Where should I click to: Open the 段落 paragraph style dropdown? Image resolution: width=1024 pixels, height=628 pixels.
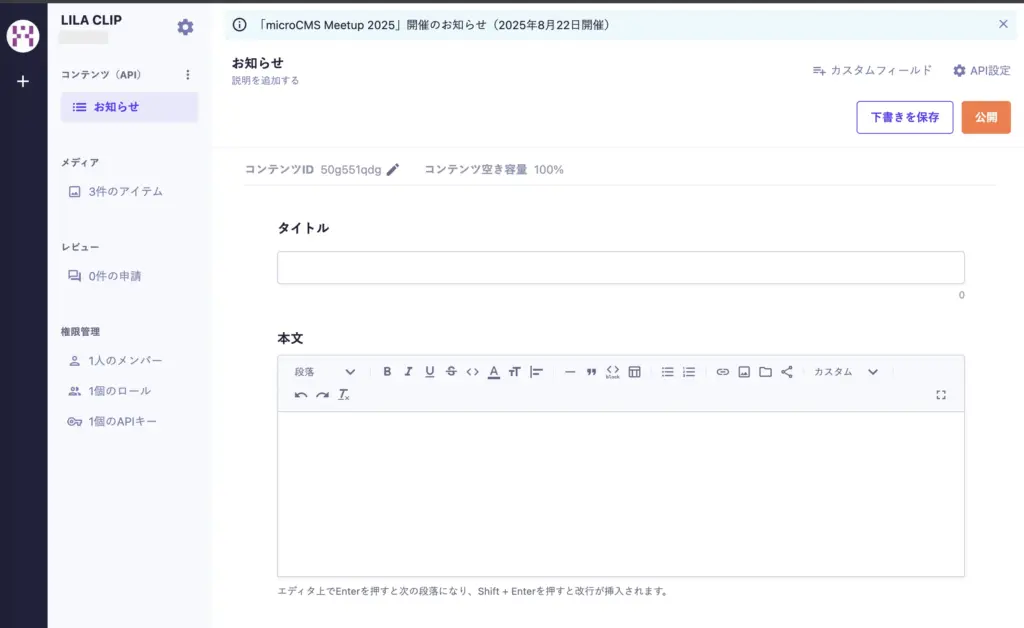click(325, 371)
